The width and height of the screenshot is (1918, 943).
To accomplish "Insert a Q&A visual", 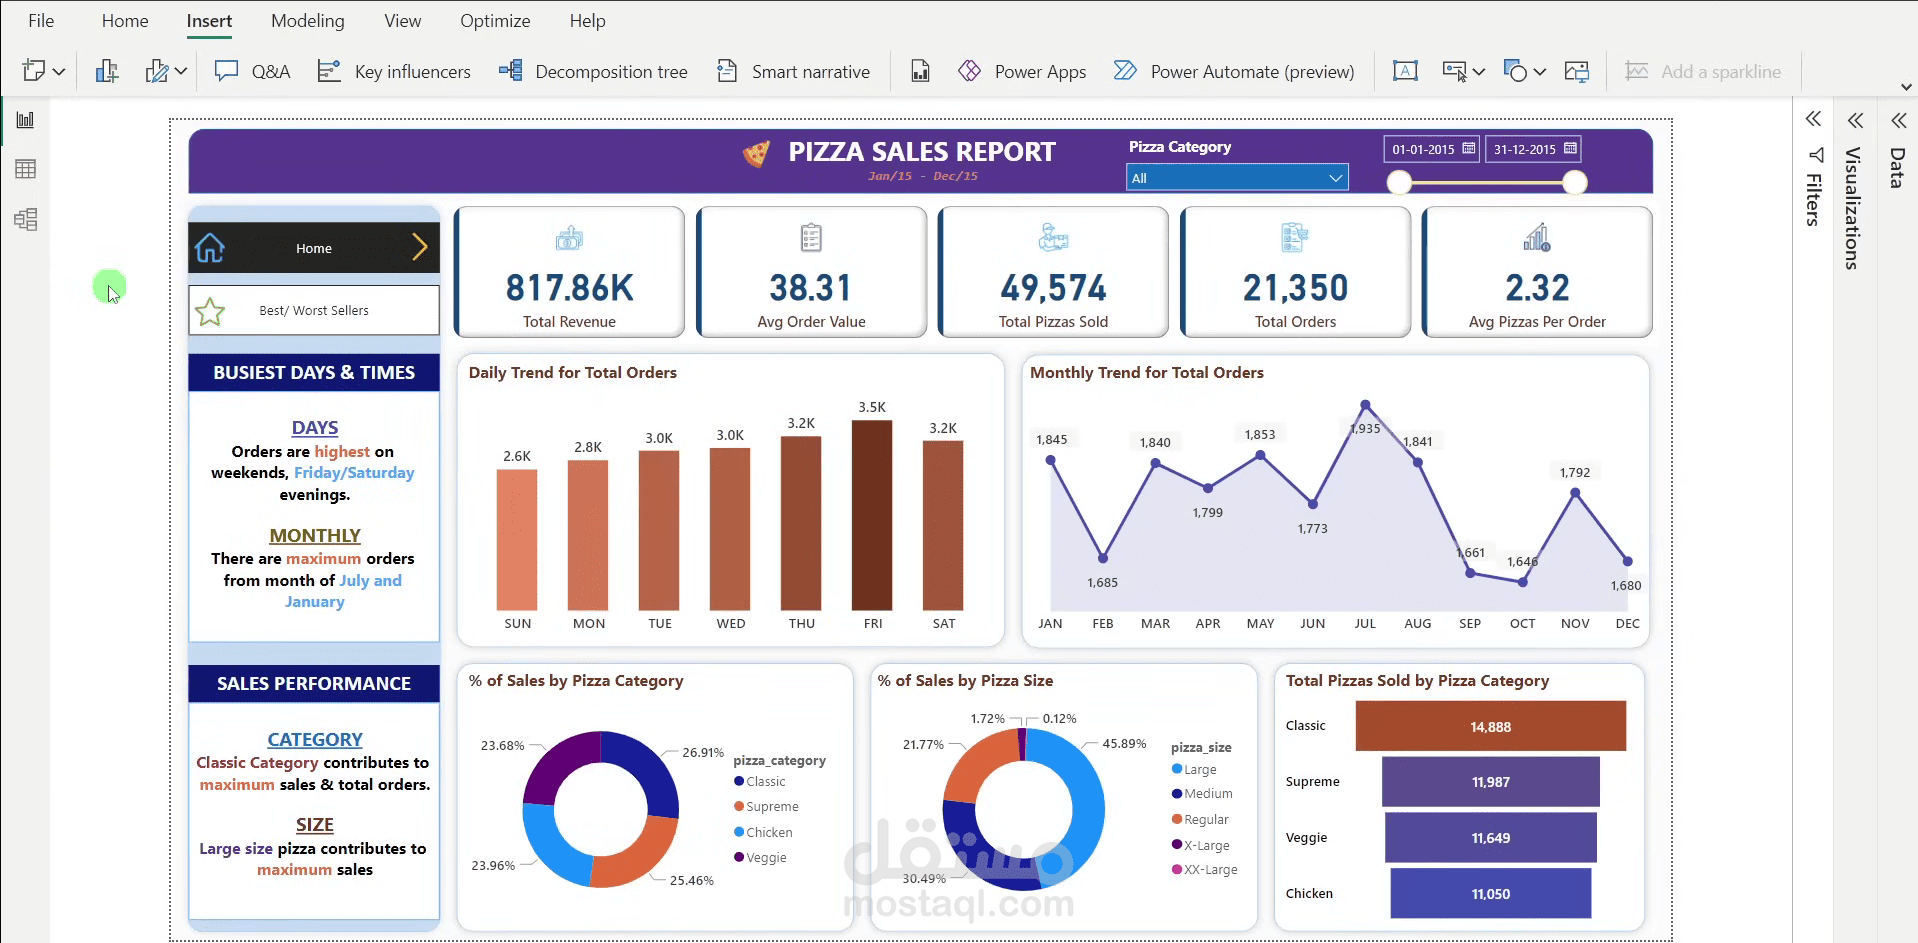I will point(251,71).
